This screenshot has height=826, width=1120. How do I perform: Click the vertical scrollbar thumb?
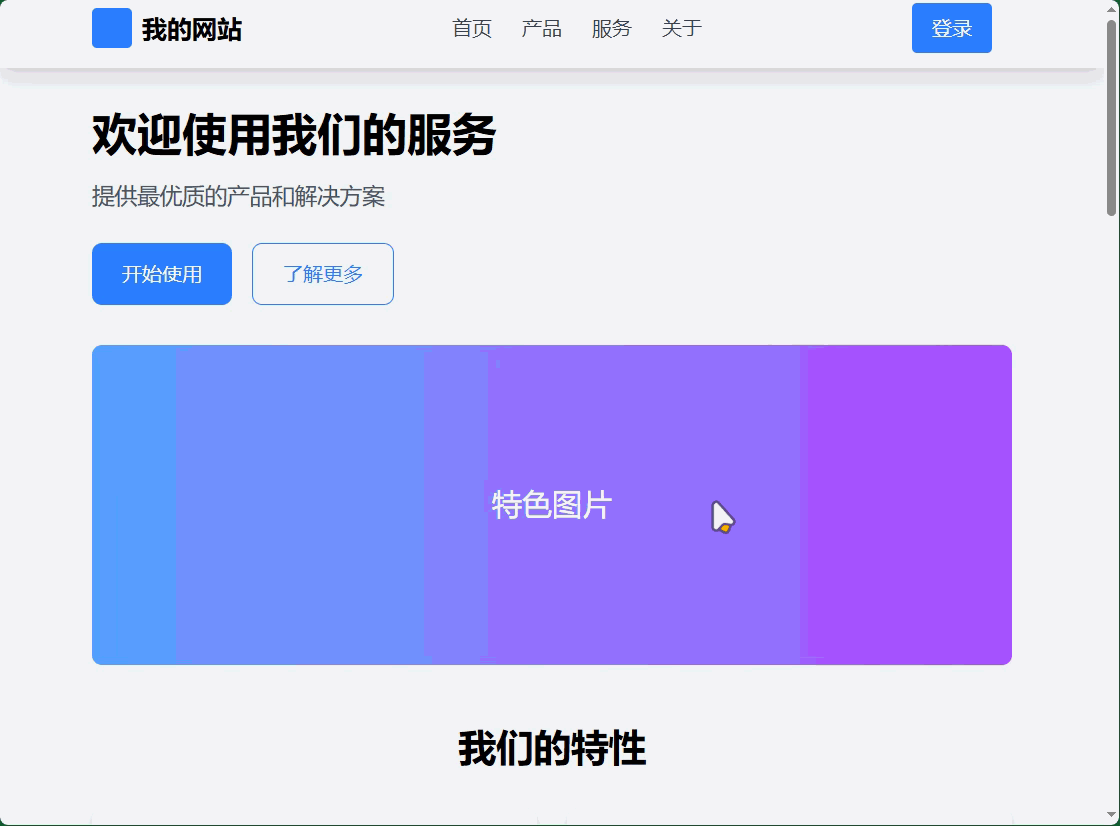coord(1111,118)
